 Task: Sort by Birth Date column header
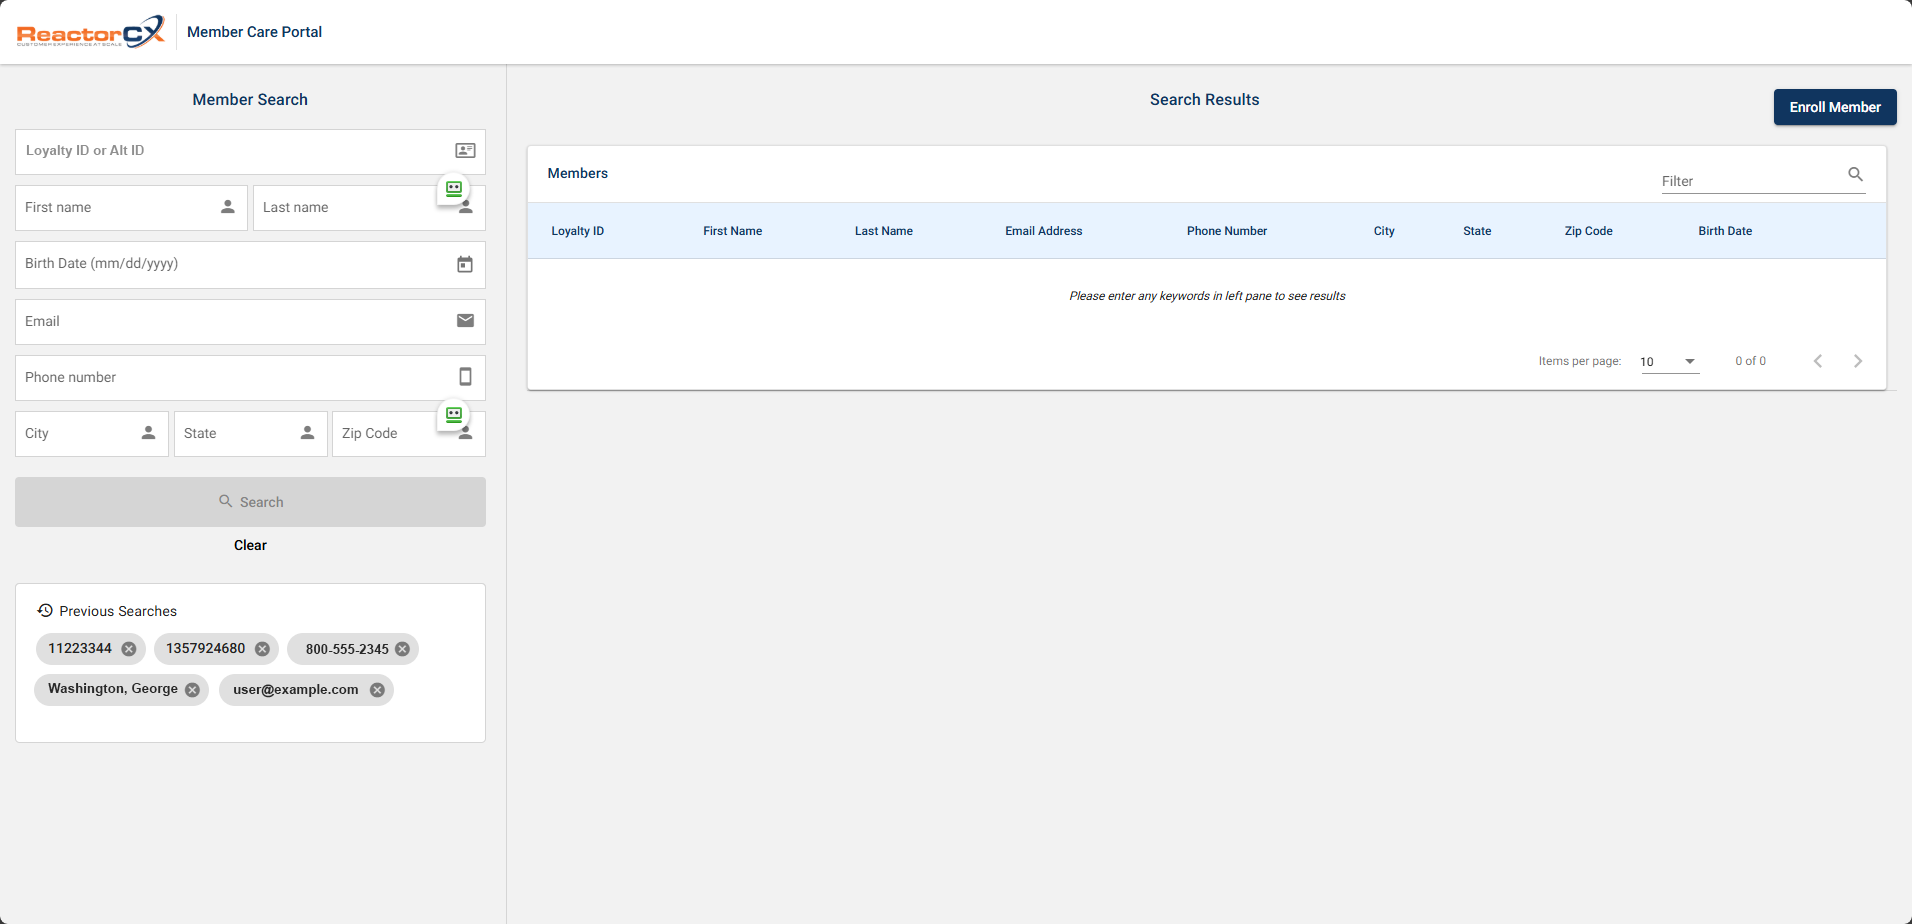1724,231
